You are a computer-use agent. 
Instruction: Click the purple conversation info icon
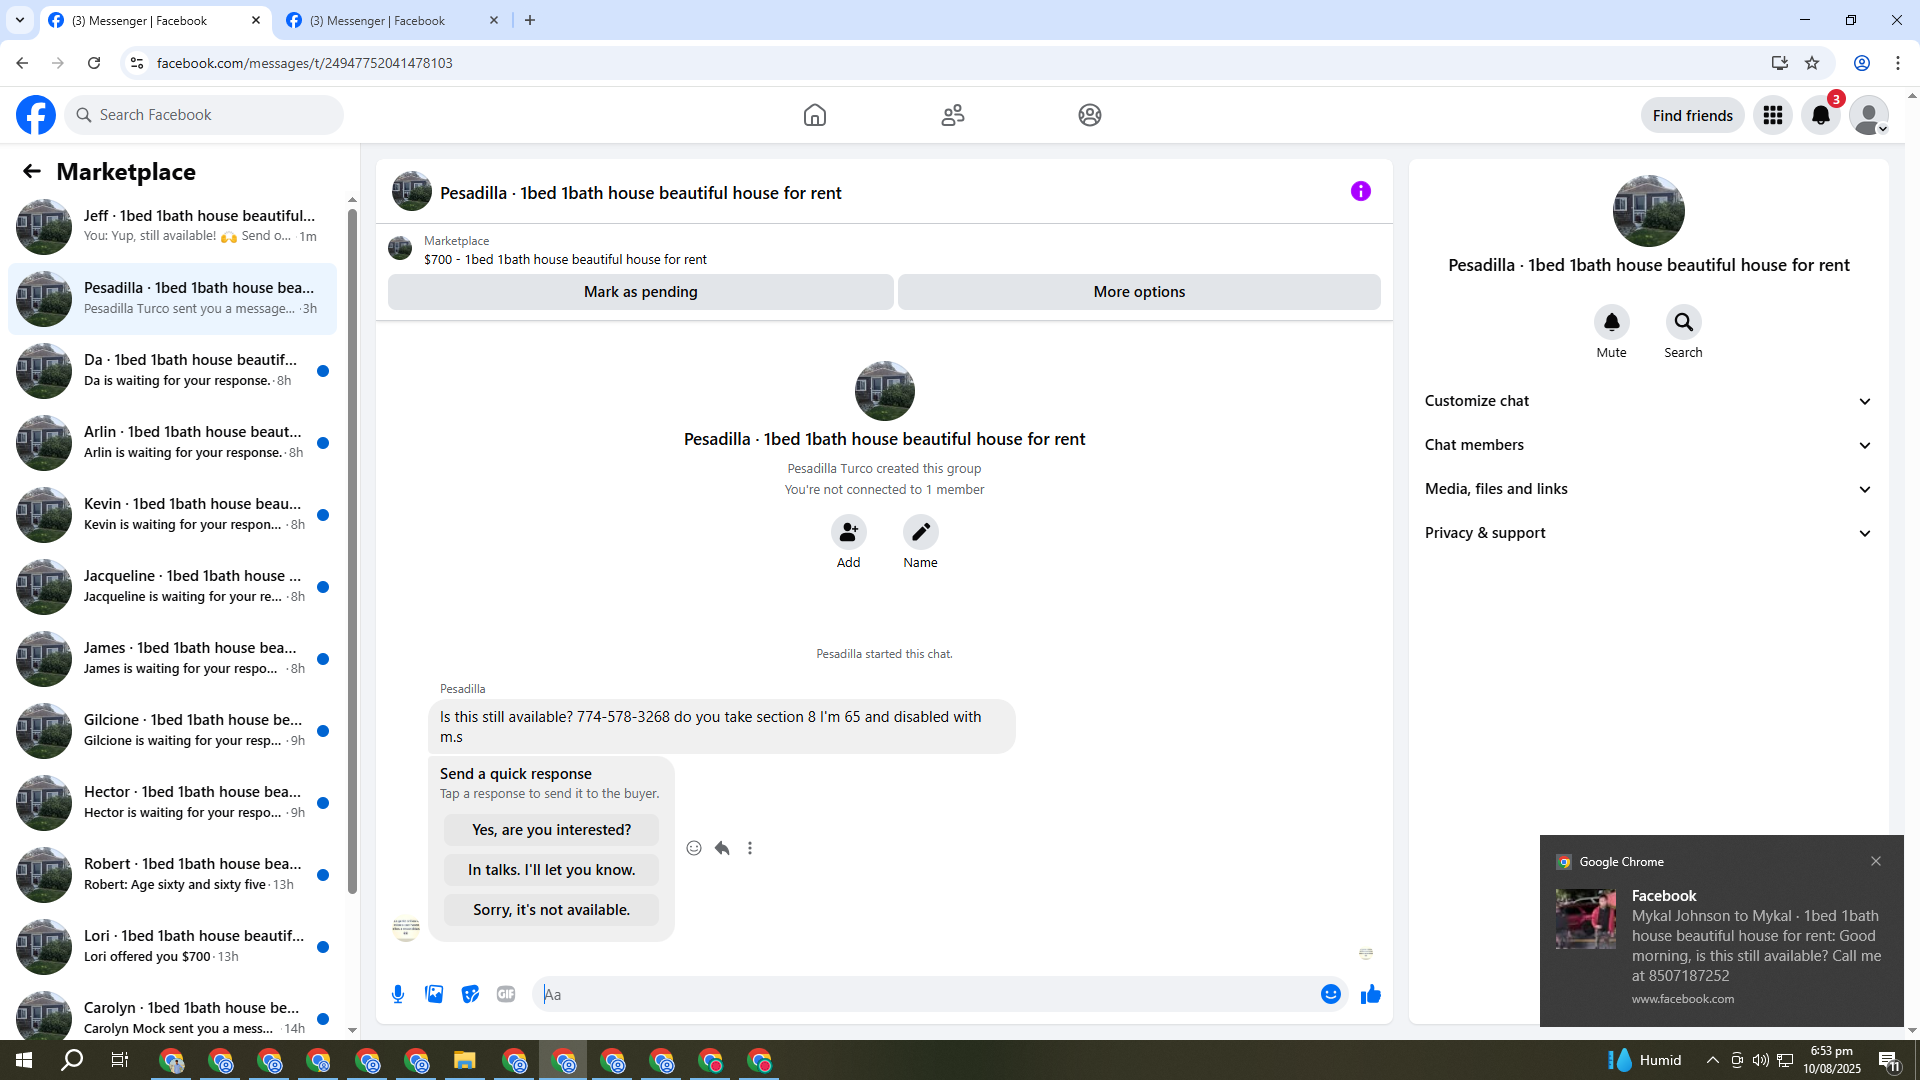click(1360, 191)
